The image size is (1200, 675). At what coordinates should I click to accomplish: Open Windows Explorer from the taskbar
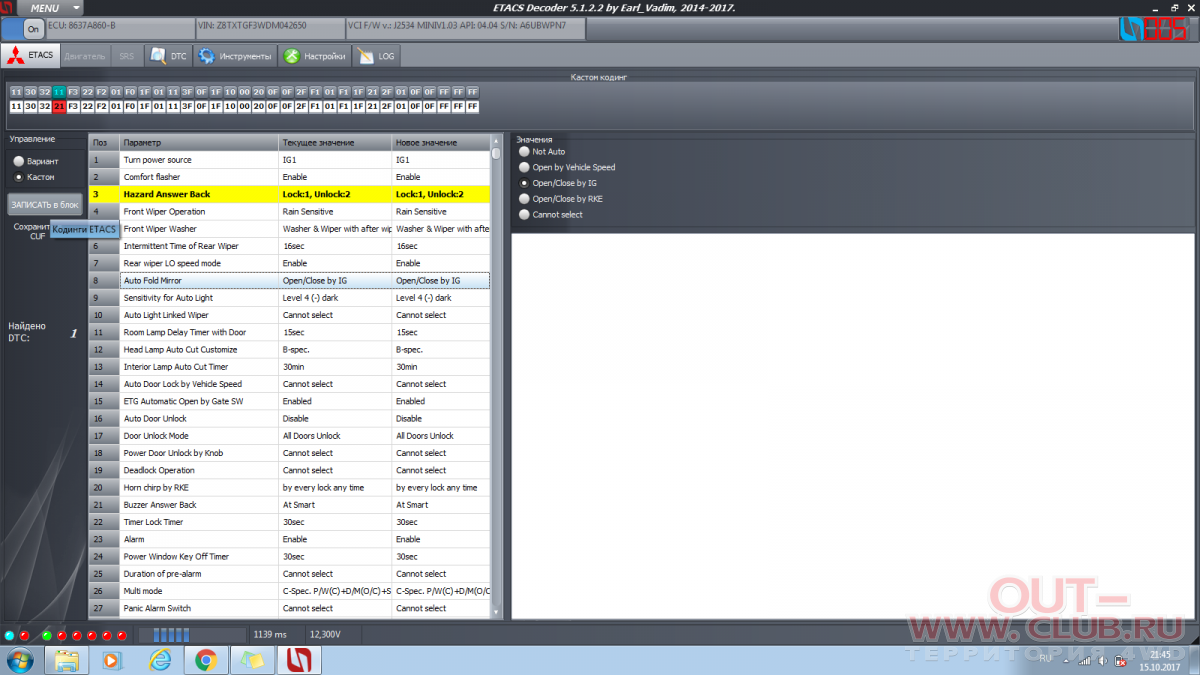coord(67,660)
